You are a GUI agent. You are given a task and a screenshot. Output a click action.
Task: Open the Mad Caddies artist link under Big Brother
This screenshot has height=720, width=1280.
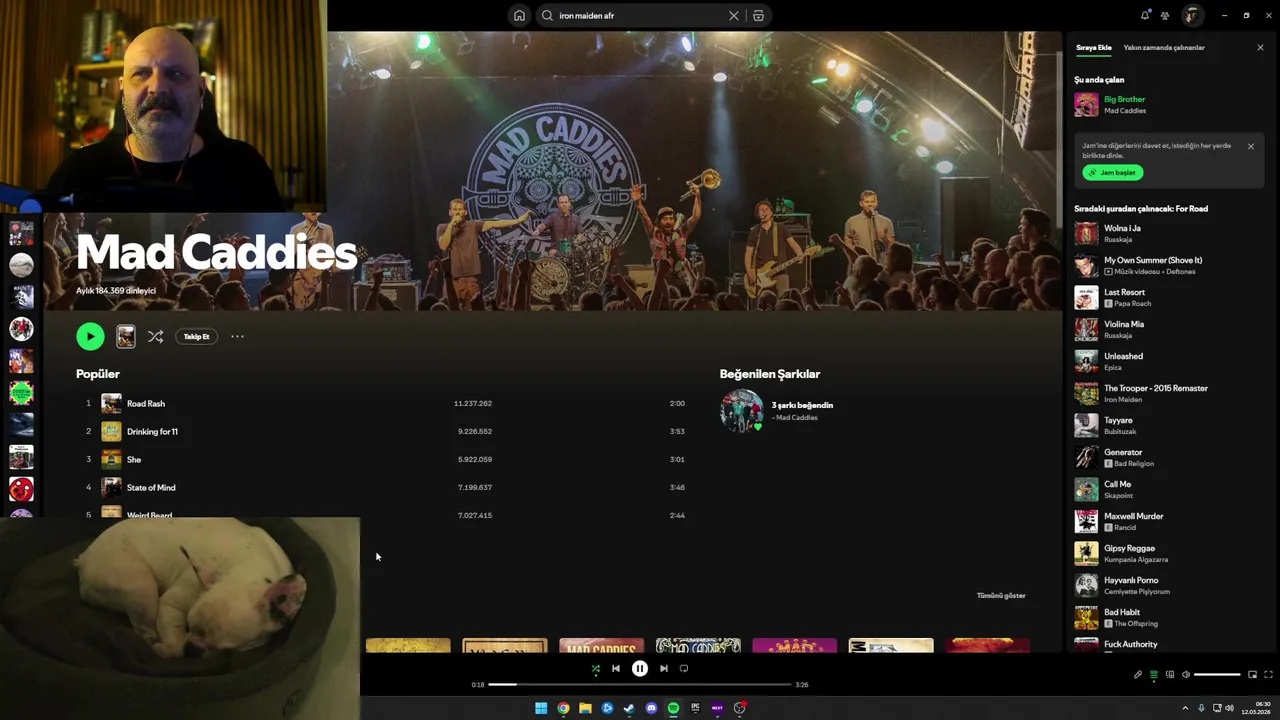pos(1125,111)
